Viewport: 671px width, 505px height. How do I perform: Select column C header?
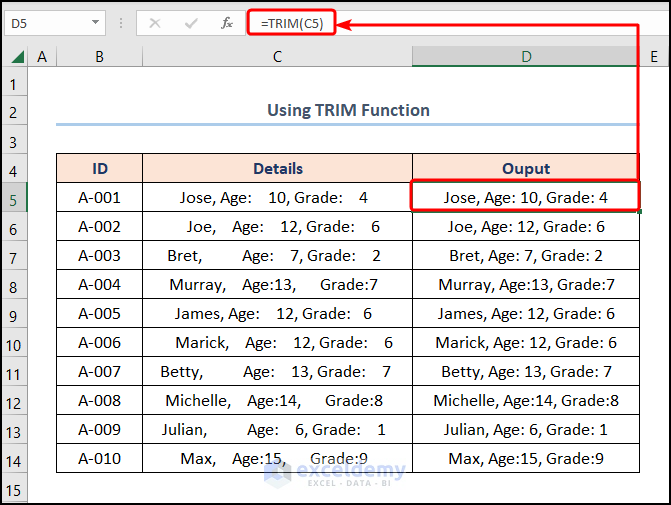click(x=277, y=58)
